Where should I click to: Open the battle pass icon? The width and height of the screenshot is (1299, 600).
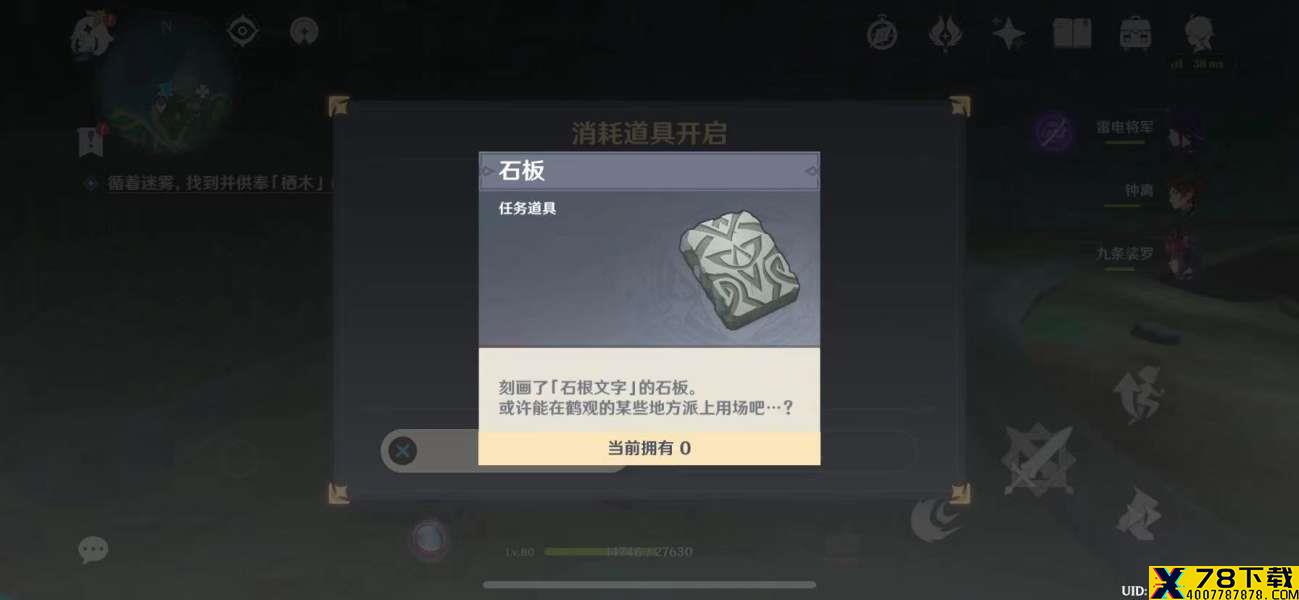click(945, 34)
